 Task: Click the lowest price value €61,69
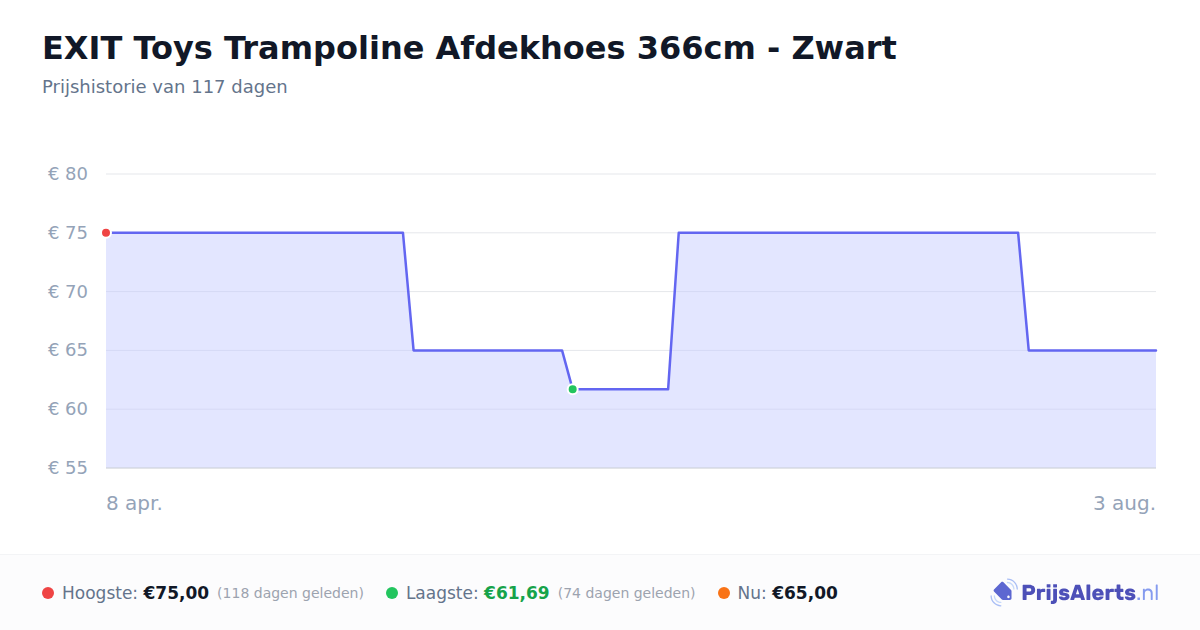[x=517, y=593]
